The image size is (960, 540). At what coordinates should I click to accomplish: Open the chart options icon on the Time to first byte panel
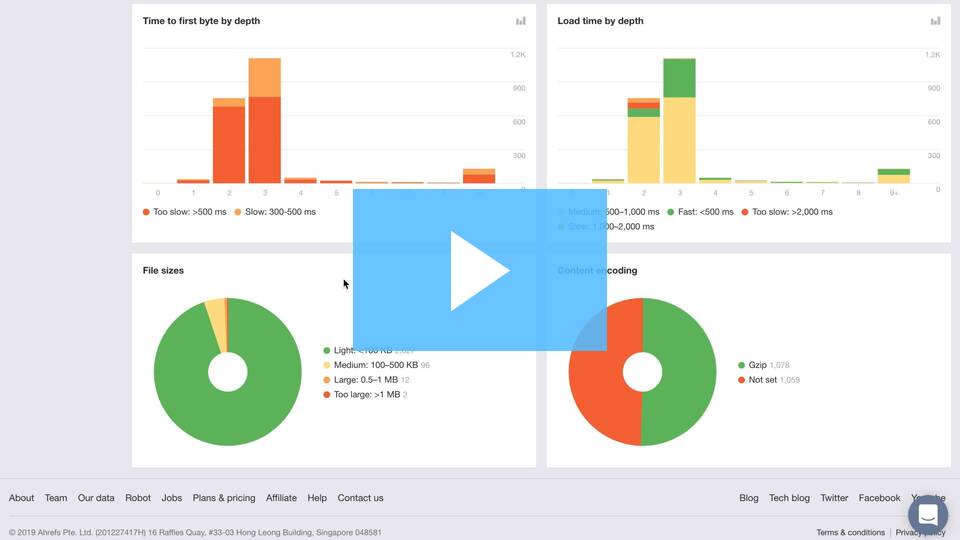(x=520, y=21)
